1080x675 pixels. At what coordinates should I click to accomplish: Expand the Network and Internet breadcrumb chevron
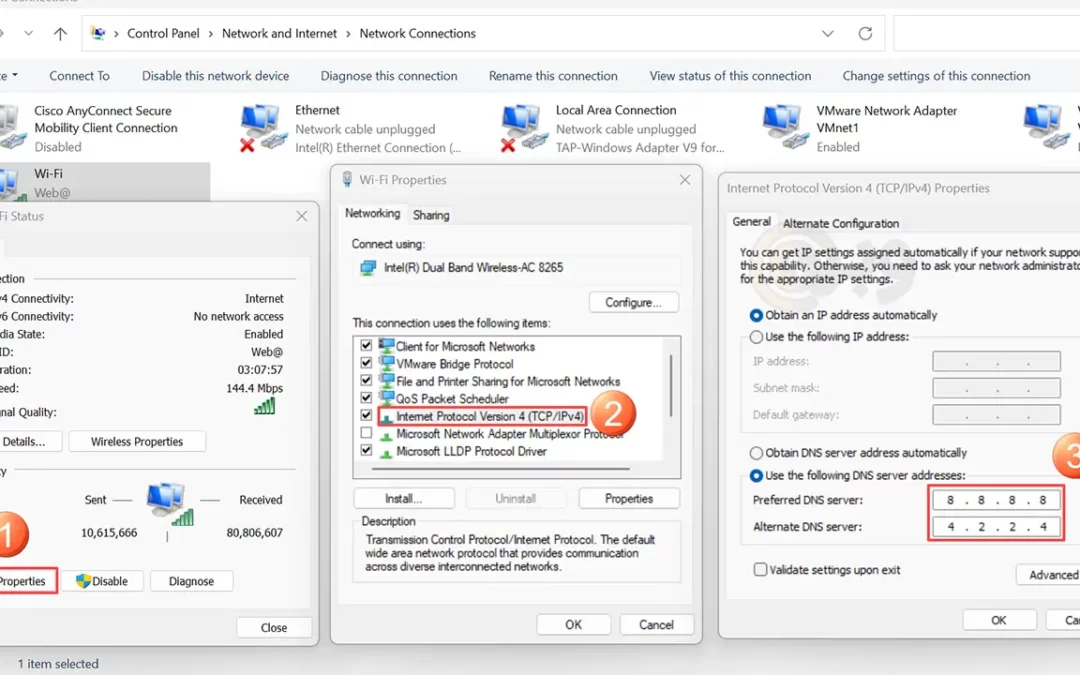click(349, 33)
